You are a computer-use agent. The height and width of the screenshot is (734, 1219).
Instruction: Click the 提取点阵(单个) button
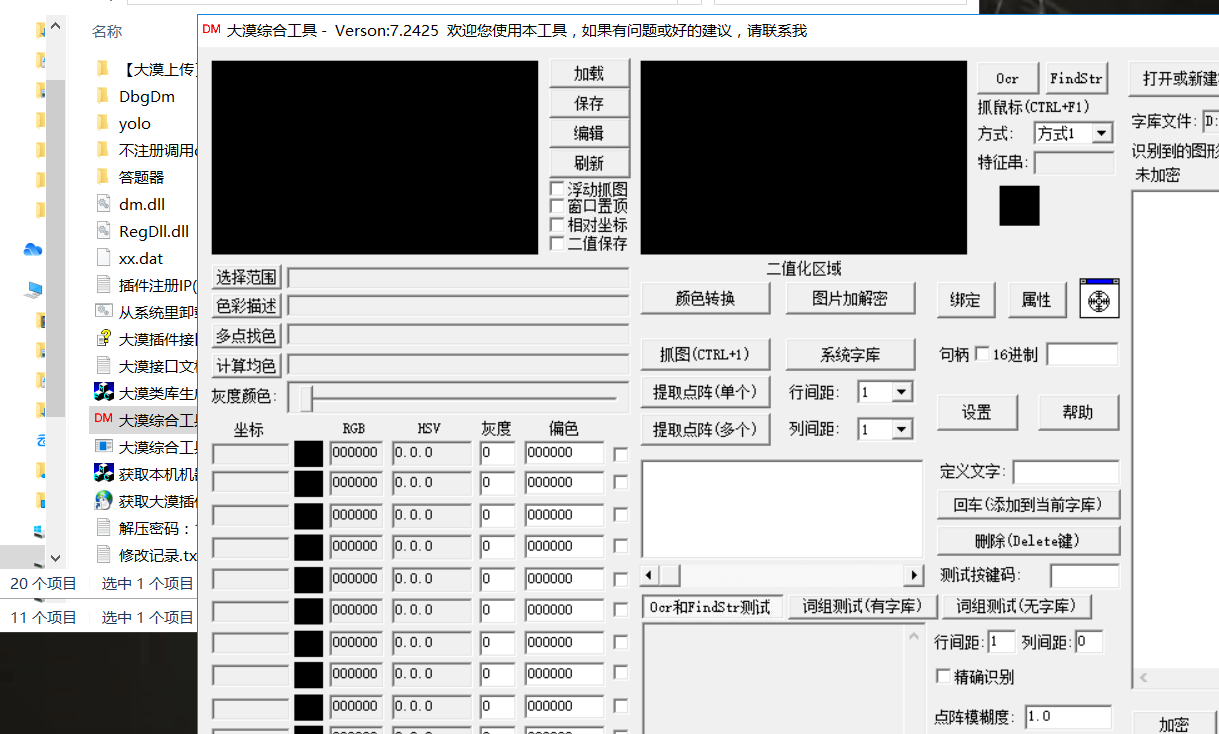tap(705, 392)
